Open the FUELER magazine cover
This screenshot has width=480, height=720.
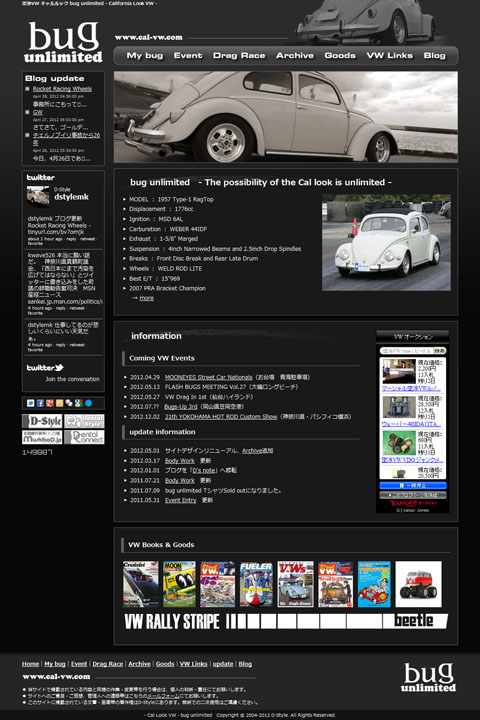(x=256, y=584)
